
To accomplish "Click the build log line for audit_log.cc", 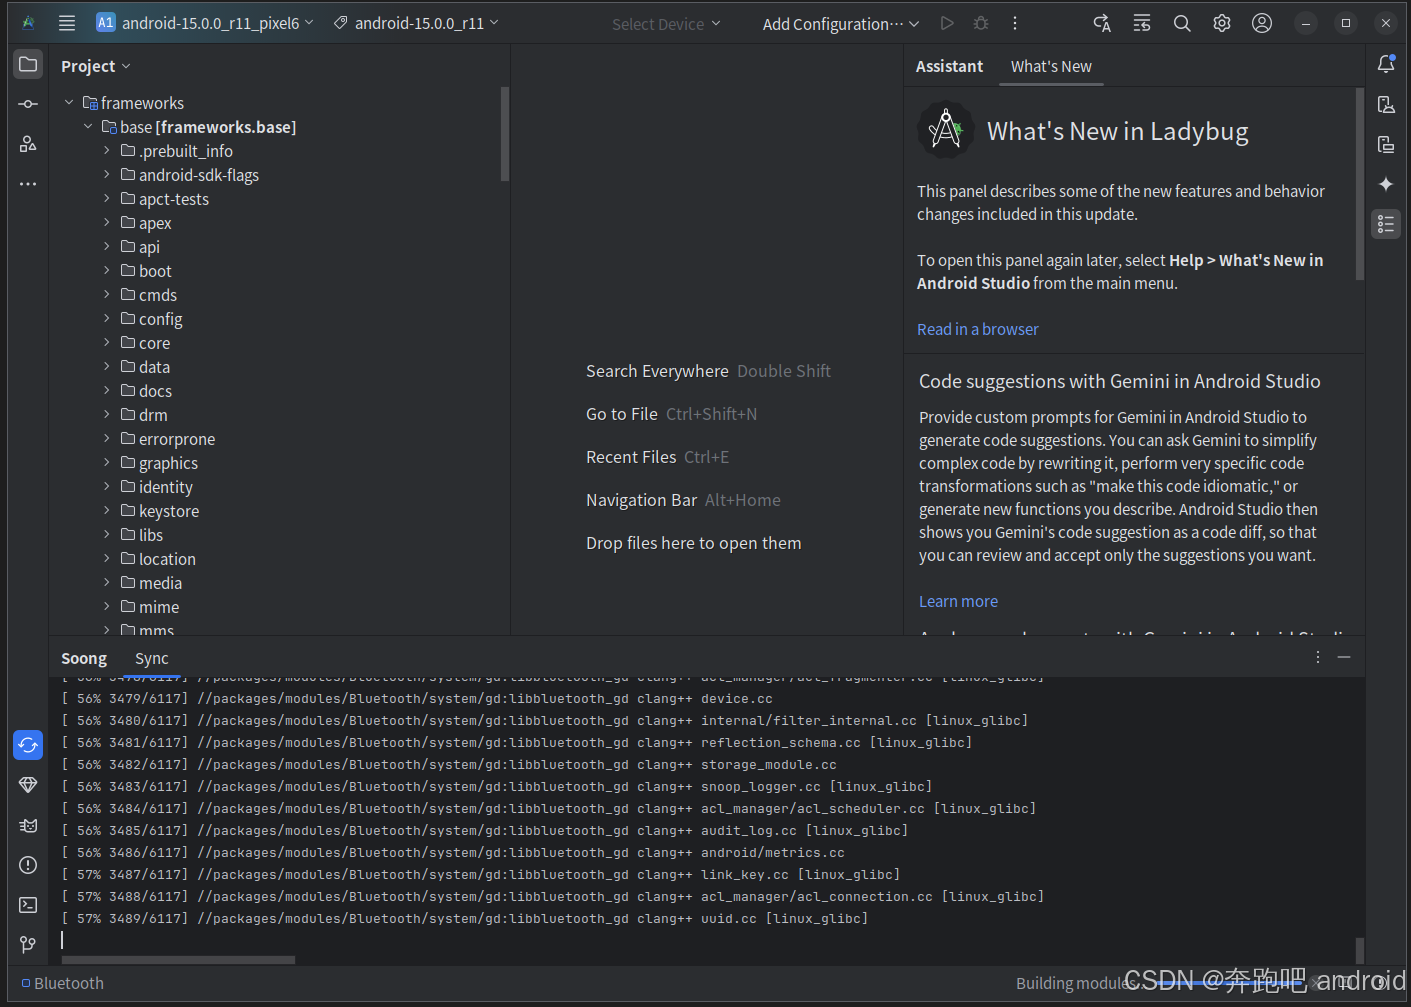I will [485, 830].
